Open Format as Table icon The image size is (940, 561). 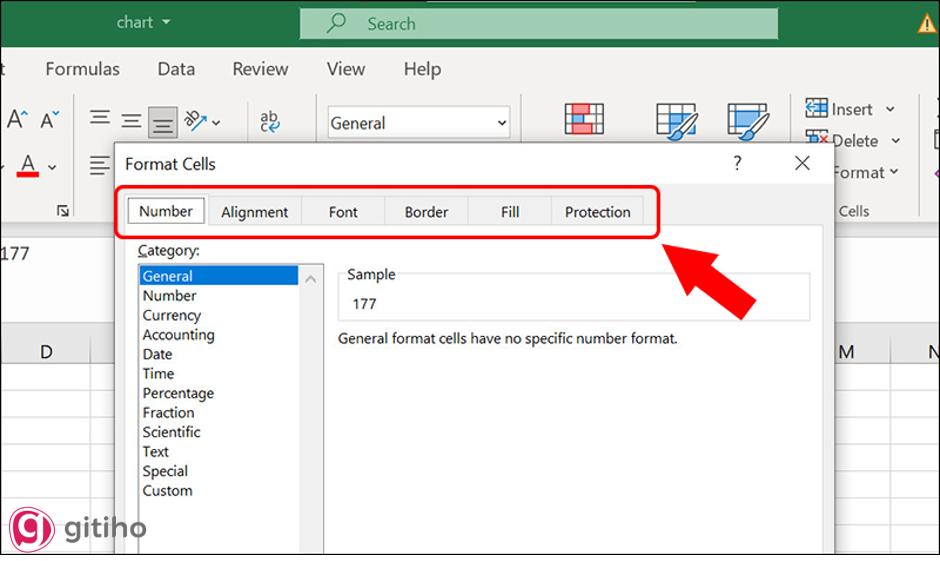click(x=677, y=120)
